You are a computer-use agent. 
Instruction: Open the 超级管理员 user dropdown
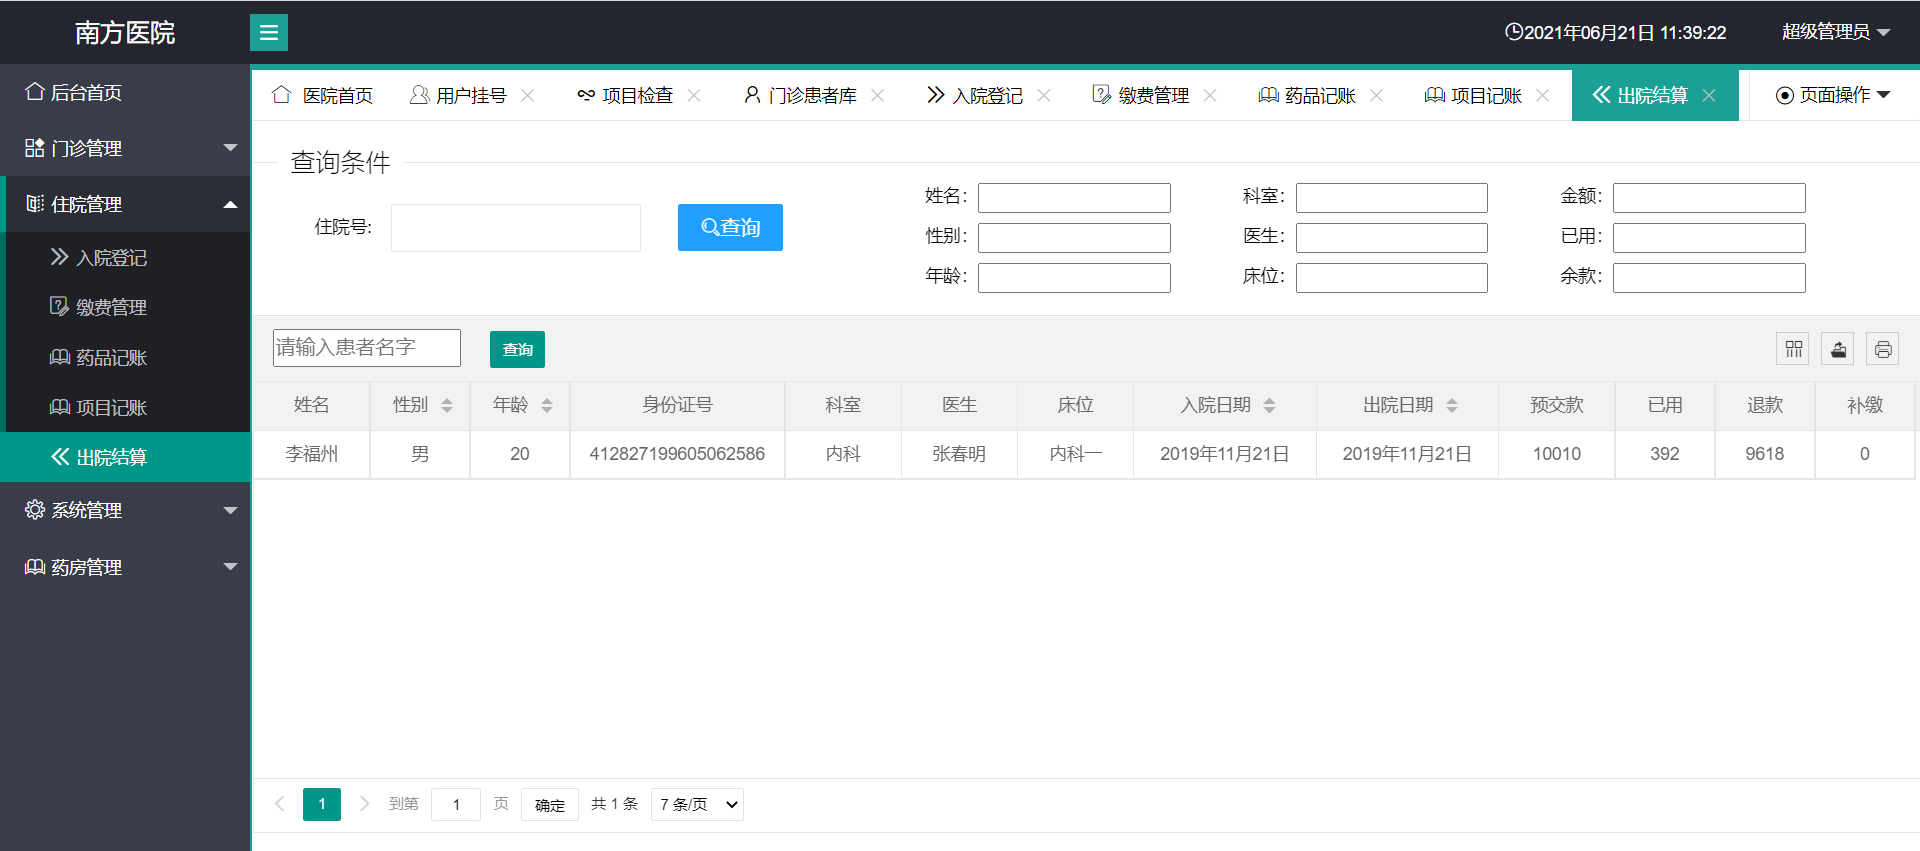1836,32
